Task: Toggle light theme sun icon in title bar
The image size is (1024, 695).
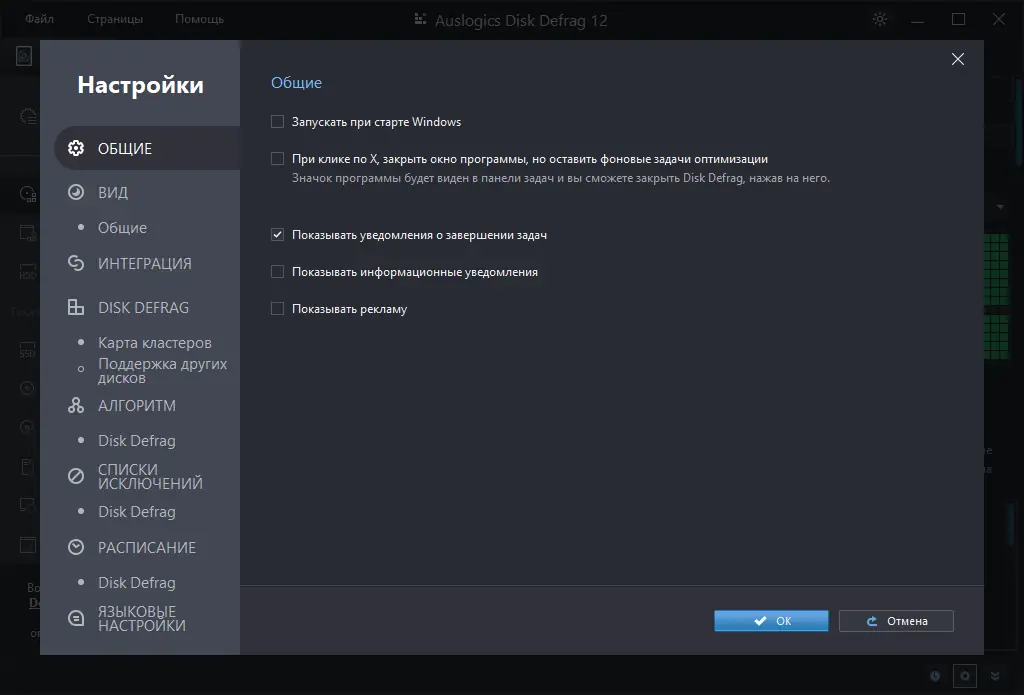Action: [880, 20]
